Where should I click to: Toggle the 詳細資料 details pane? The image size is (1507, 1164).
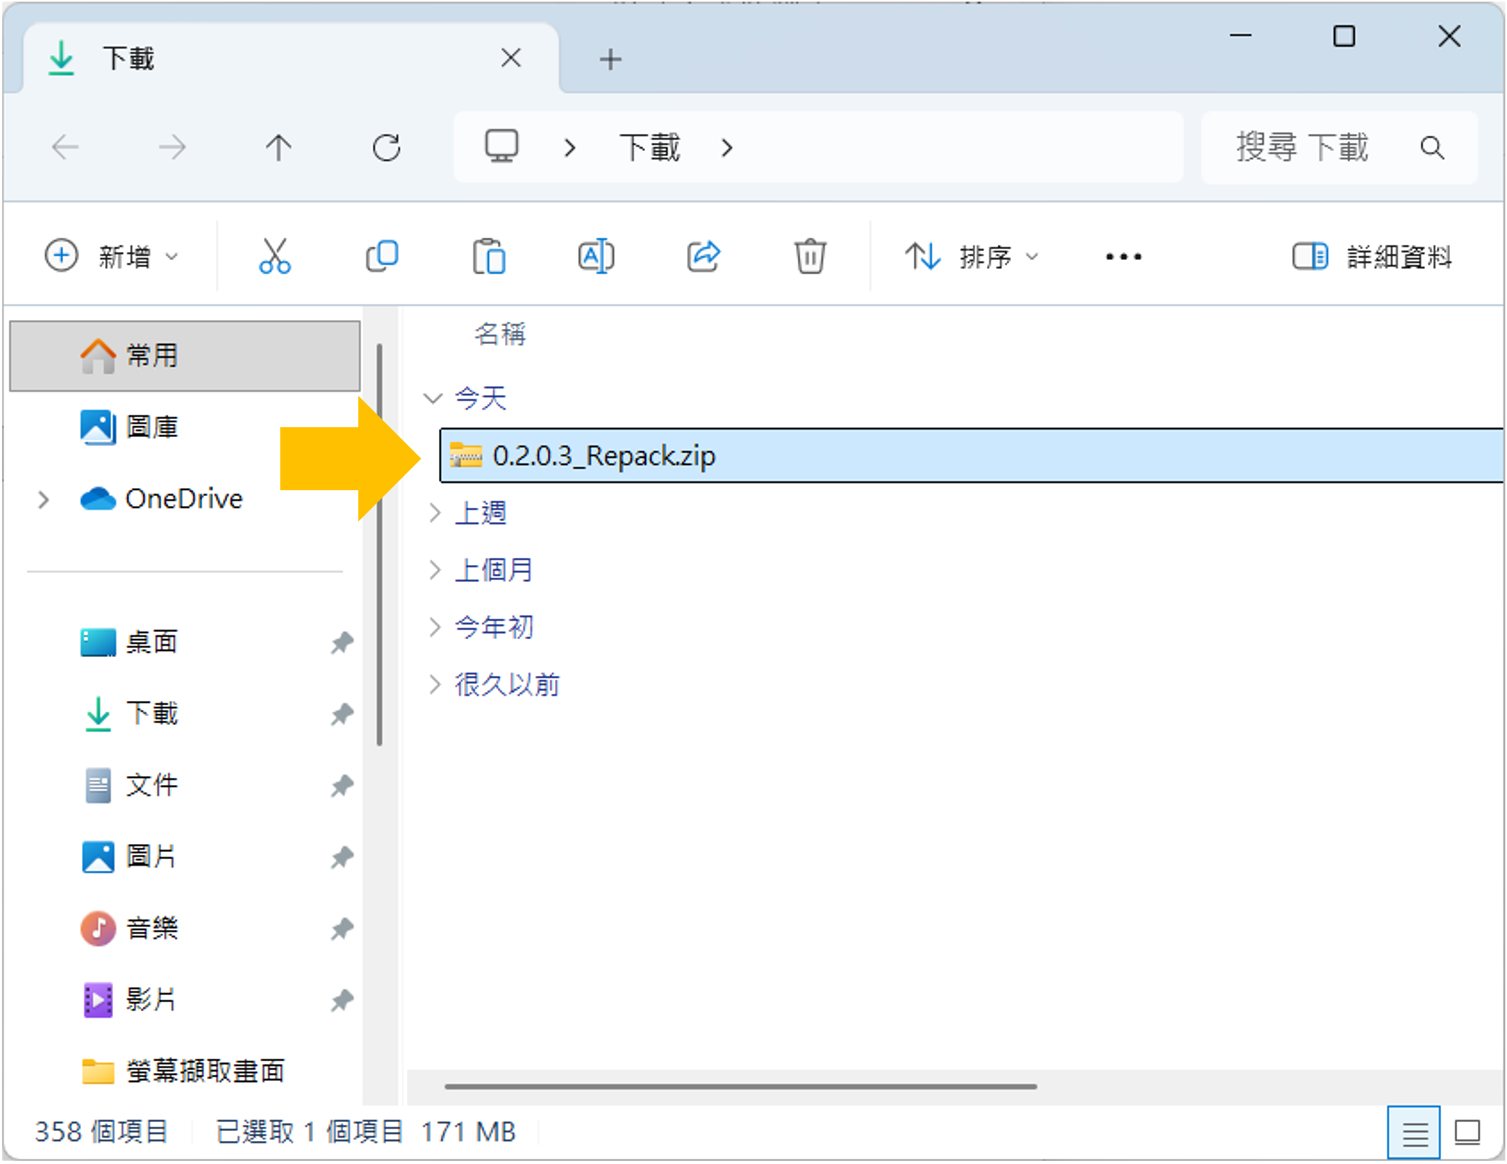1371,257
